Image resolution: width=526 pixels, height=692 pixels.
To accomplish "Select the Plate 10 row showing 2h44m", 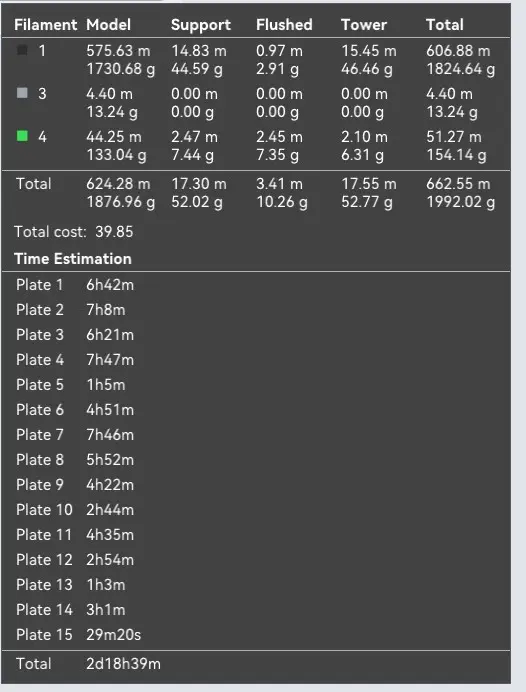I will (256, 510).
